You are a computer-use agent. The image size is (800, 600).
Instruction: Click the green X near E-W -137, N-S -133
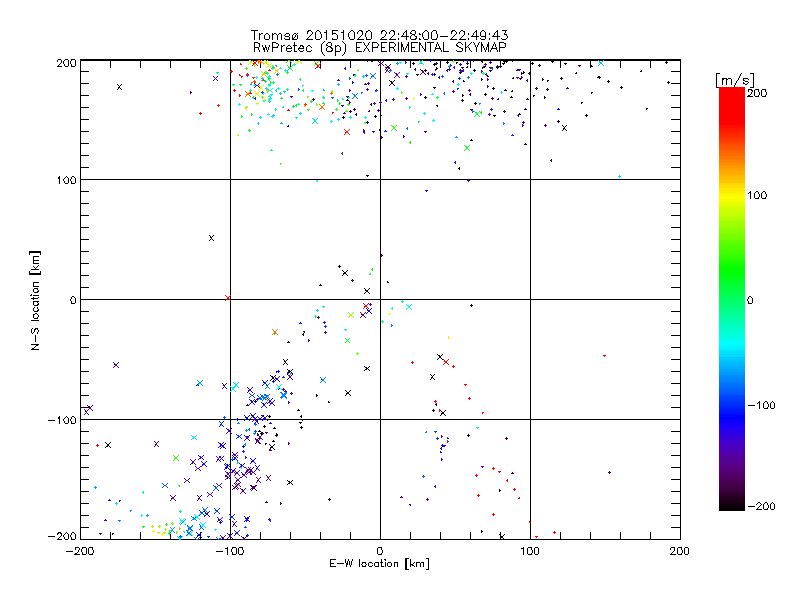176,458
